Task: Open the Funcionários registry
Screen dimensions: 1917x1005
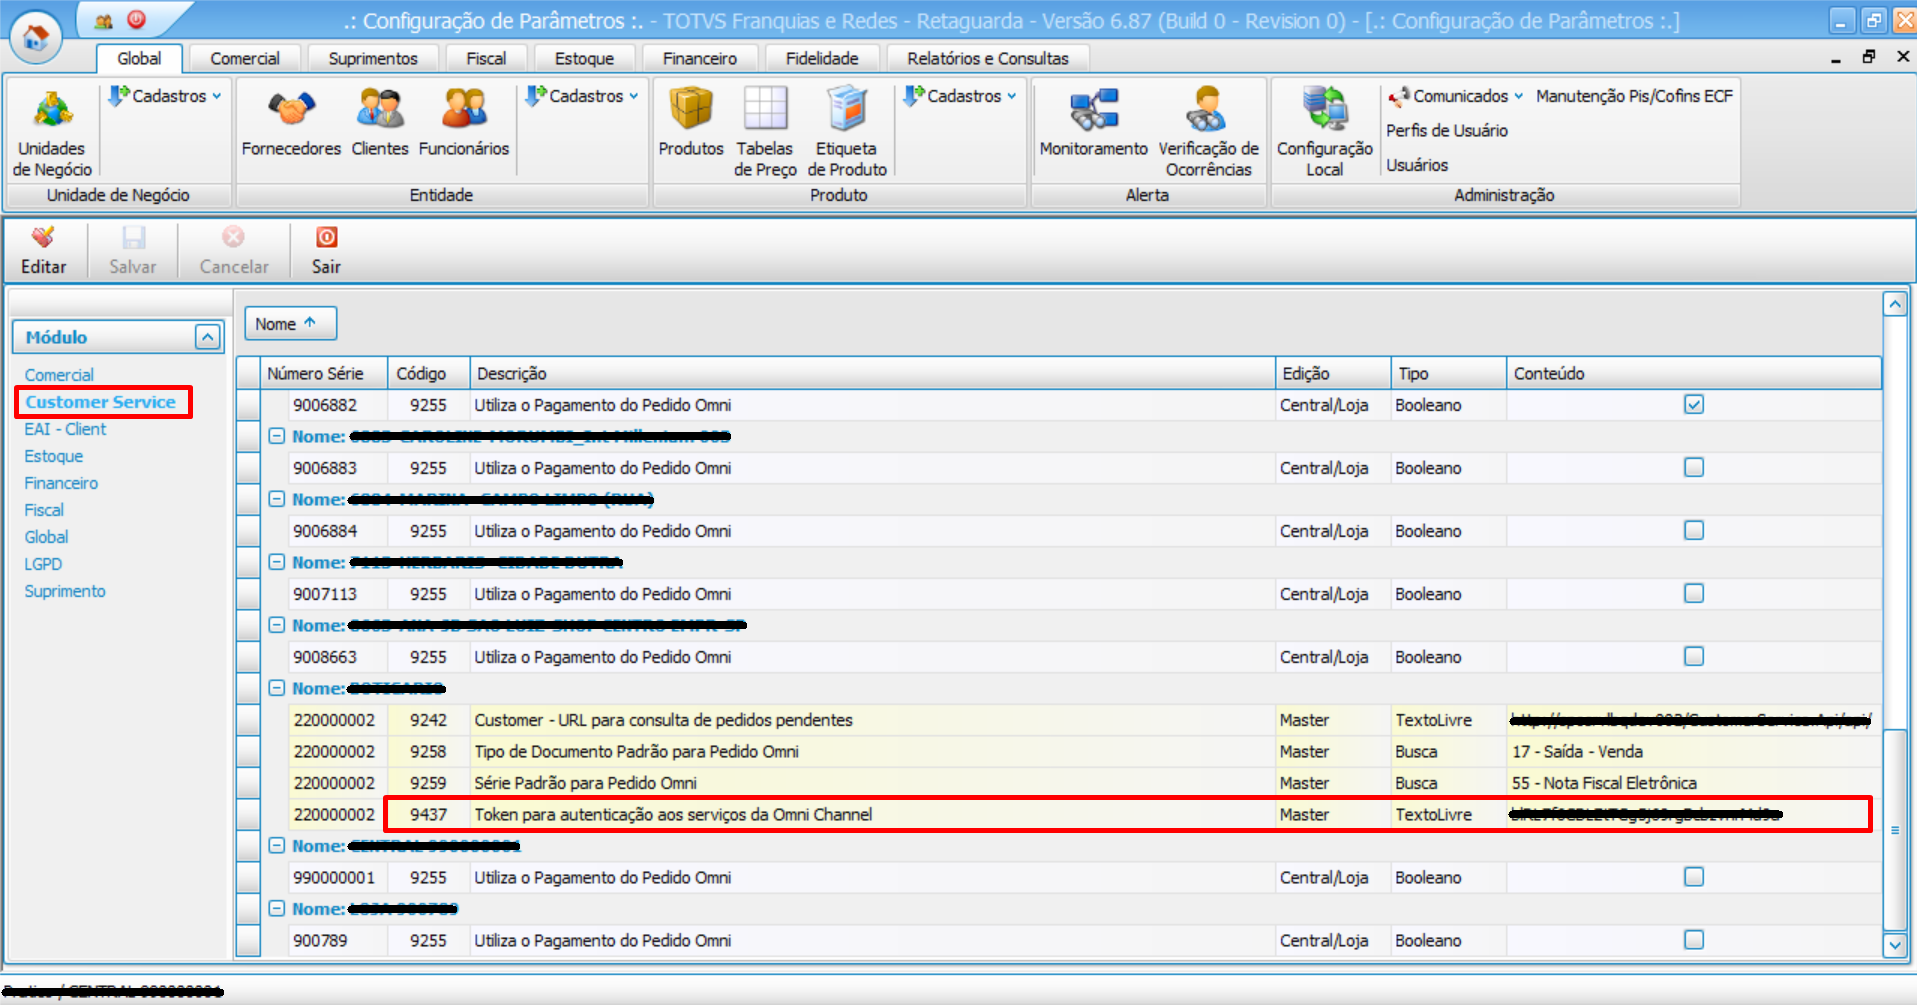Action: tap(464, 123)
